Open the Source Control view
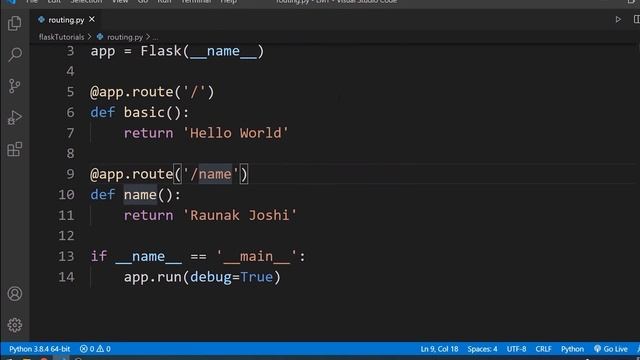 point(15,86)
